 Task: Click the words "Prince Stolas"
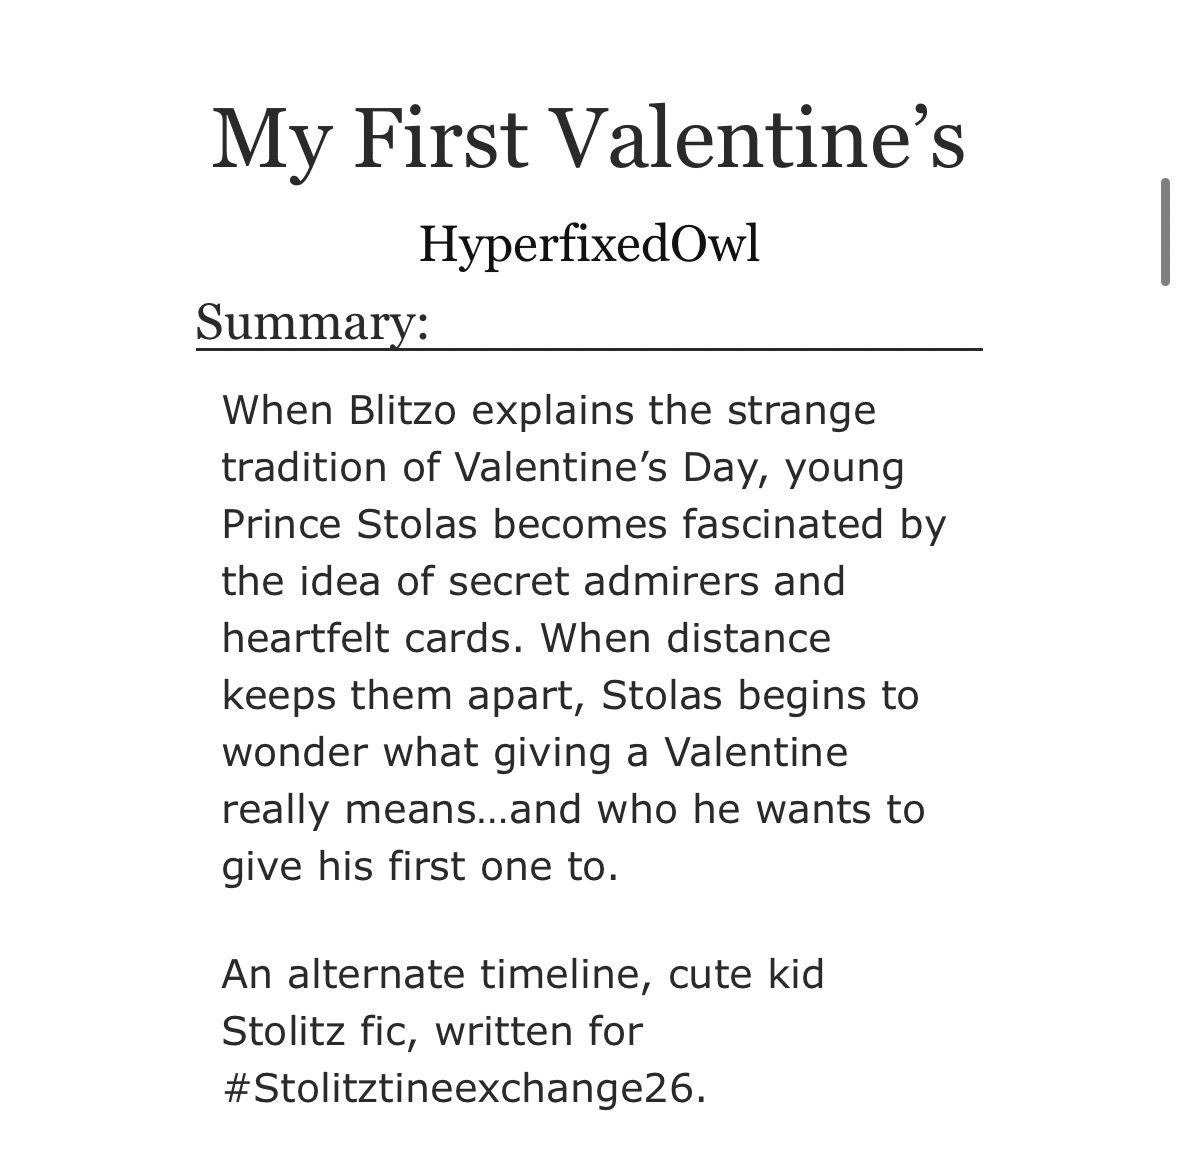[348, 525]
